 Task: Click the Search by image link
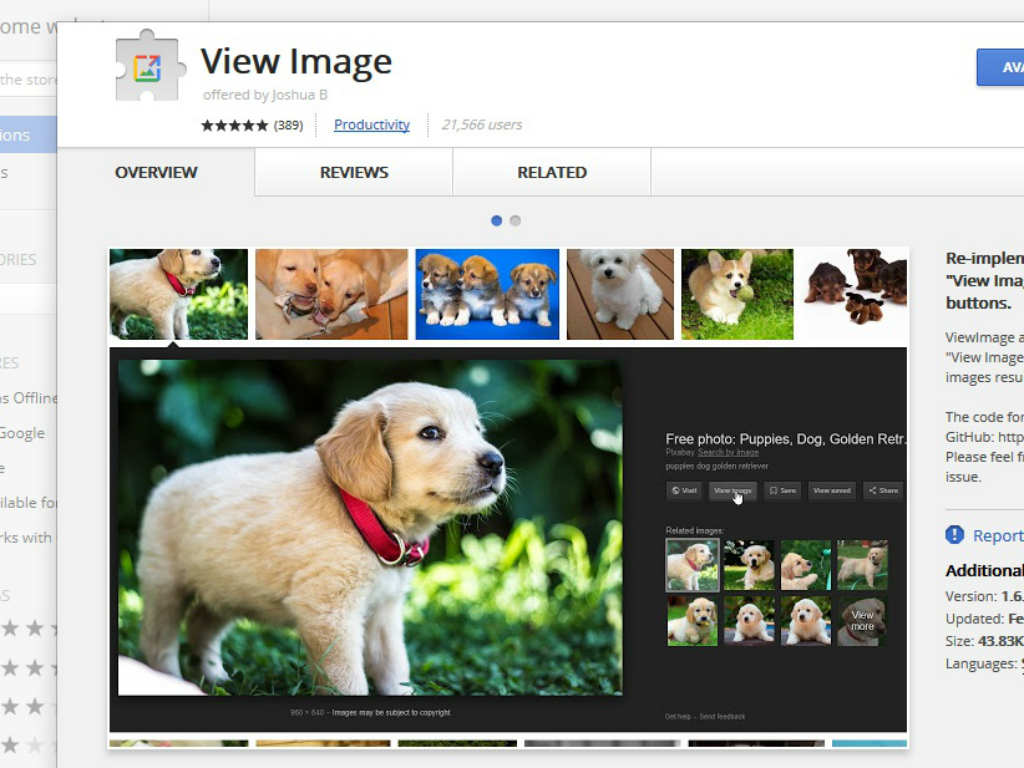tap(728, 452)
